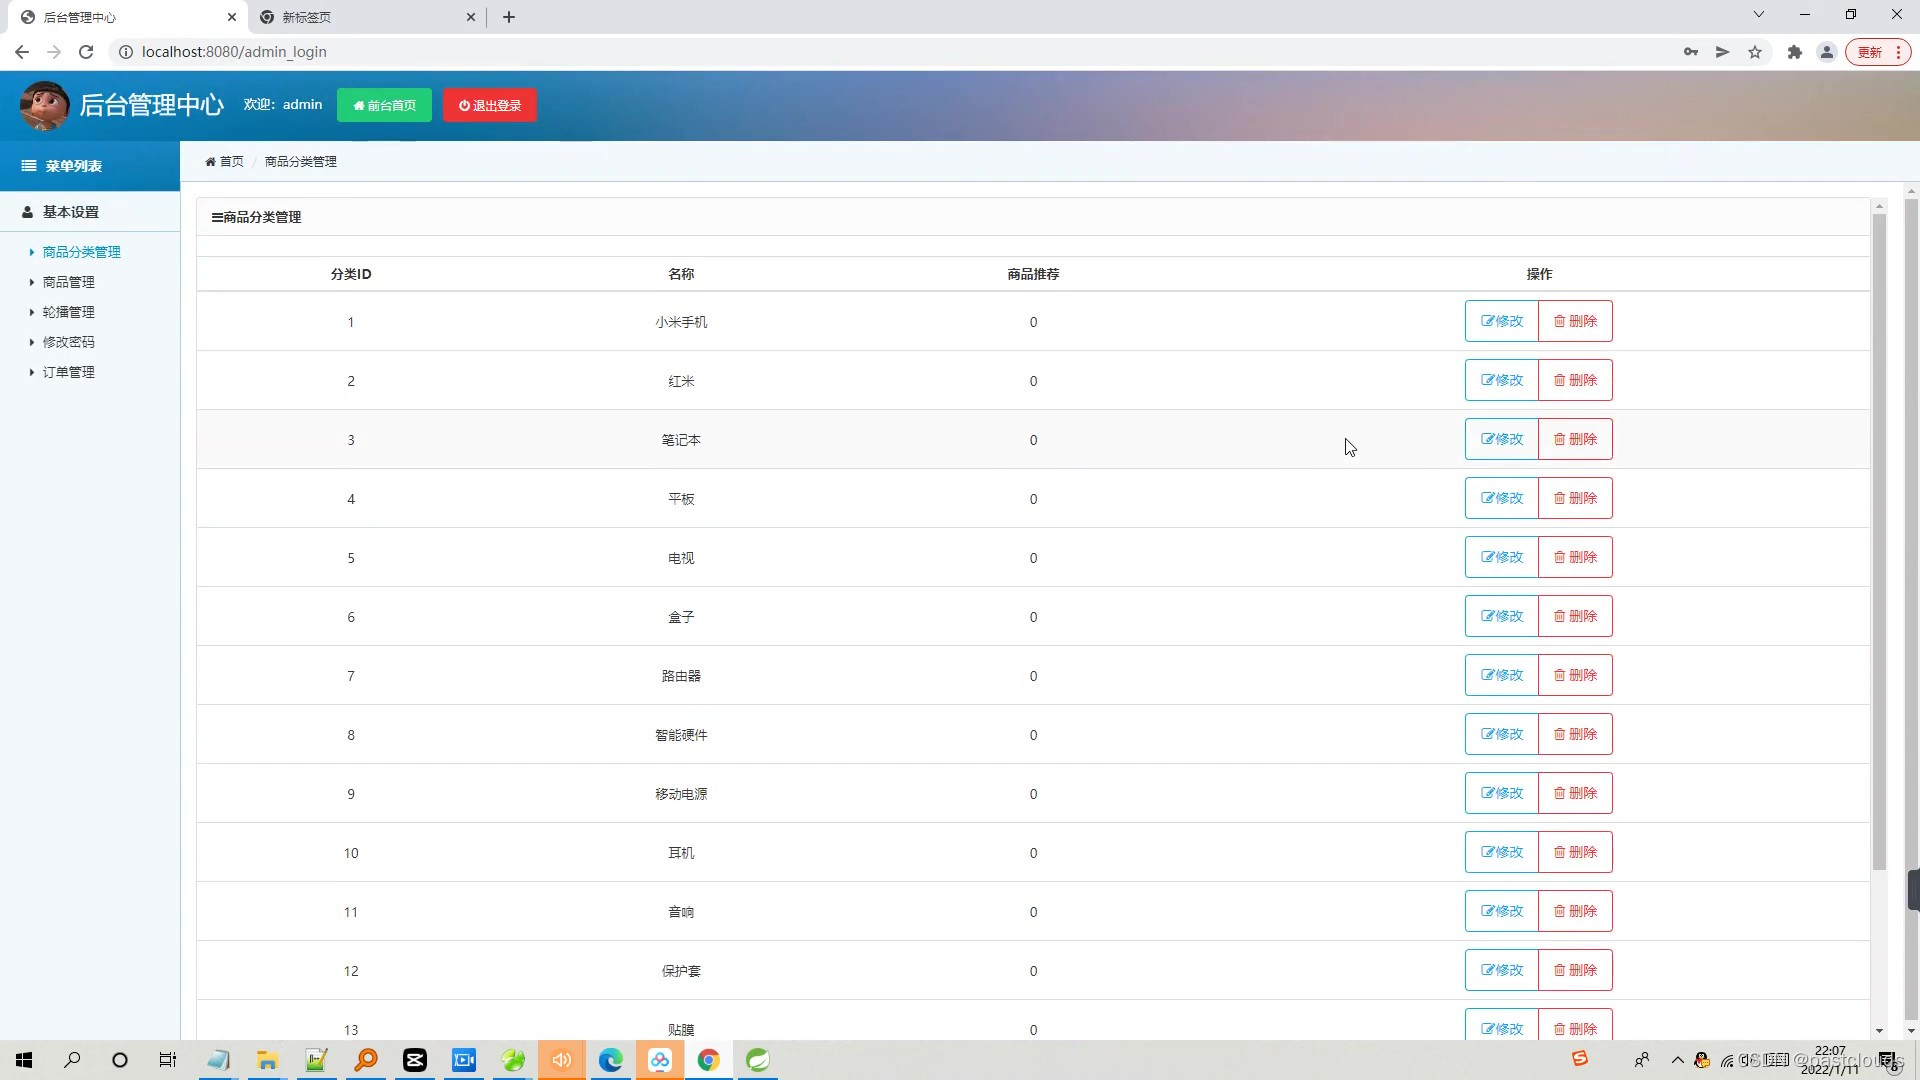This screenshot has width=1920, height=1080.
Task: Bookmark this page with star icon
Action: [x=1755, y=52]
